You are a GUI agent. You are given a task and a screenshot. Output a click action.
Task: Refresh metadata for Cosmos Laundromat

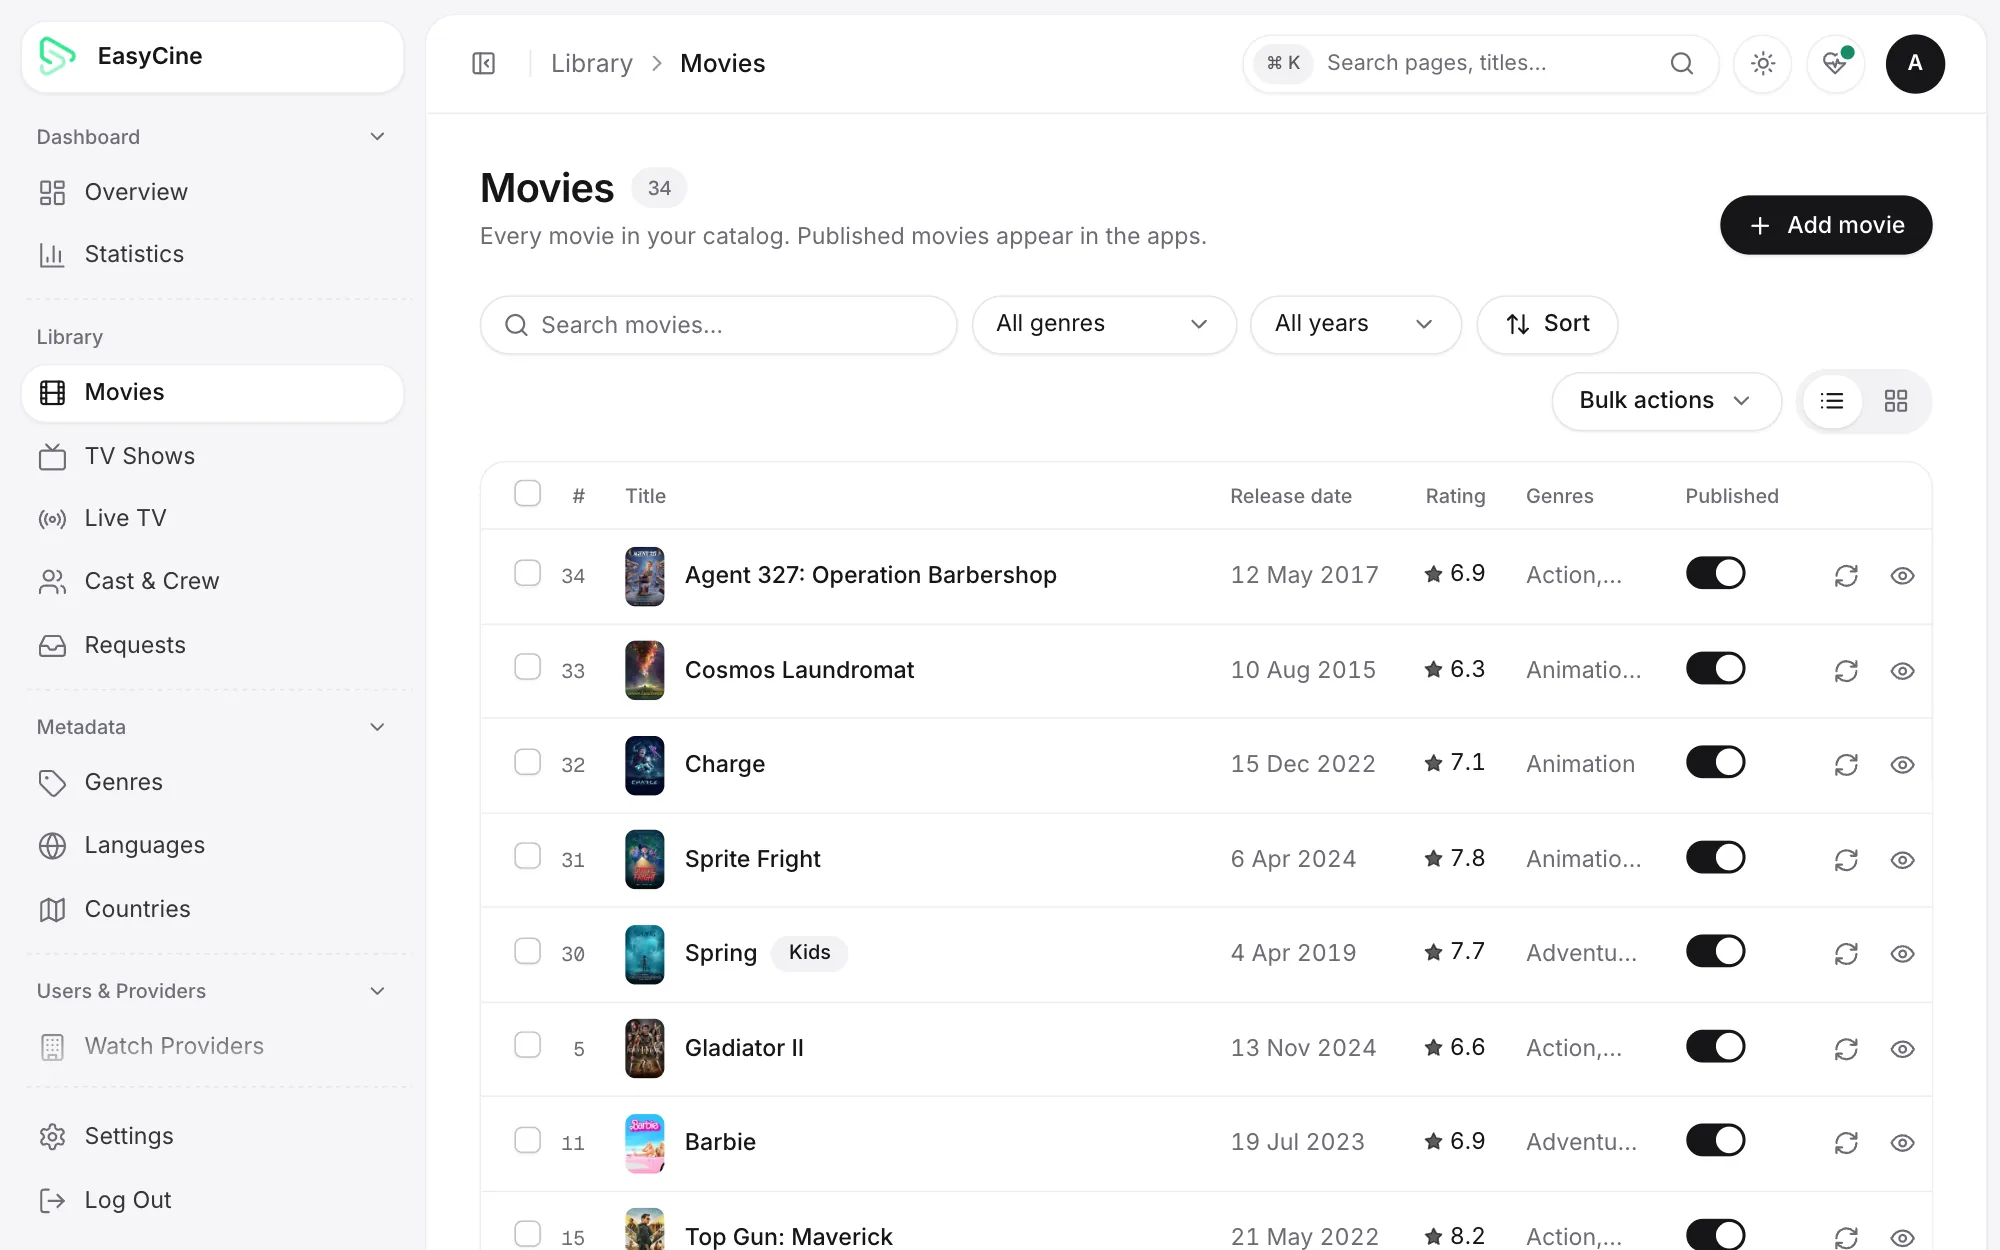[x=1846, y=671]
